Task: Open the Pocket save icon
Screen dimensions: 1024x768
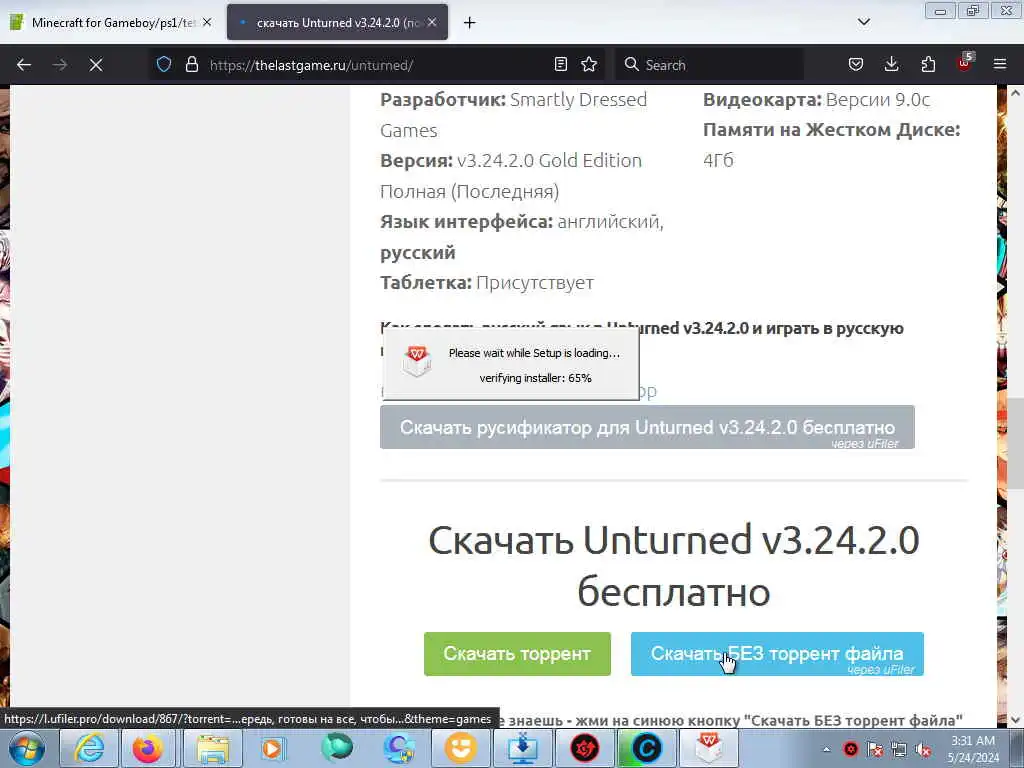Action: click(x=856, y=64)
